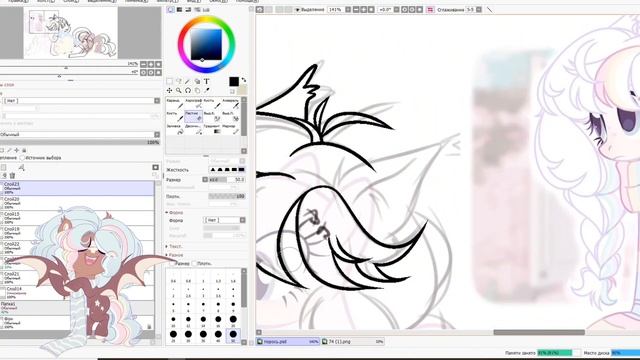Select the Eyedropper color picker tool
640x360 pixels.
[x=207, y=90]
